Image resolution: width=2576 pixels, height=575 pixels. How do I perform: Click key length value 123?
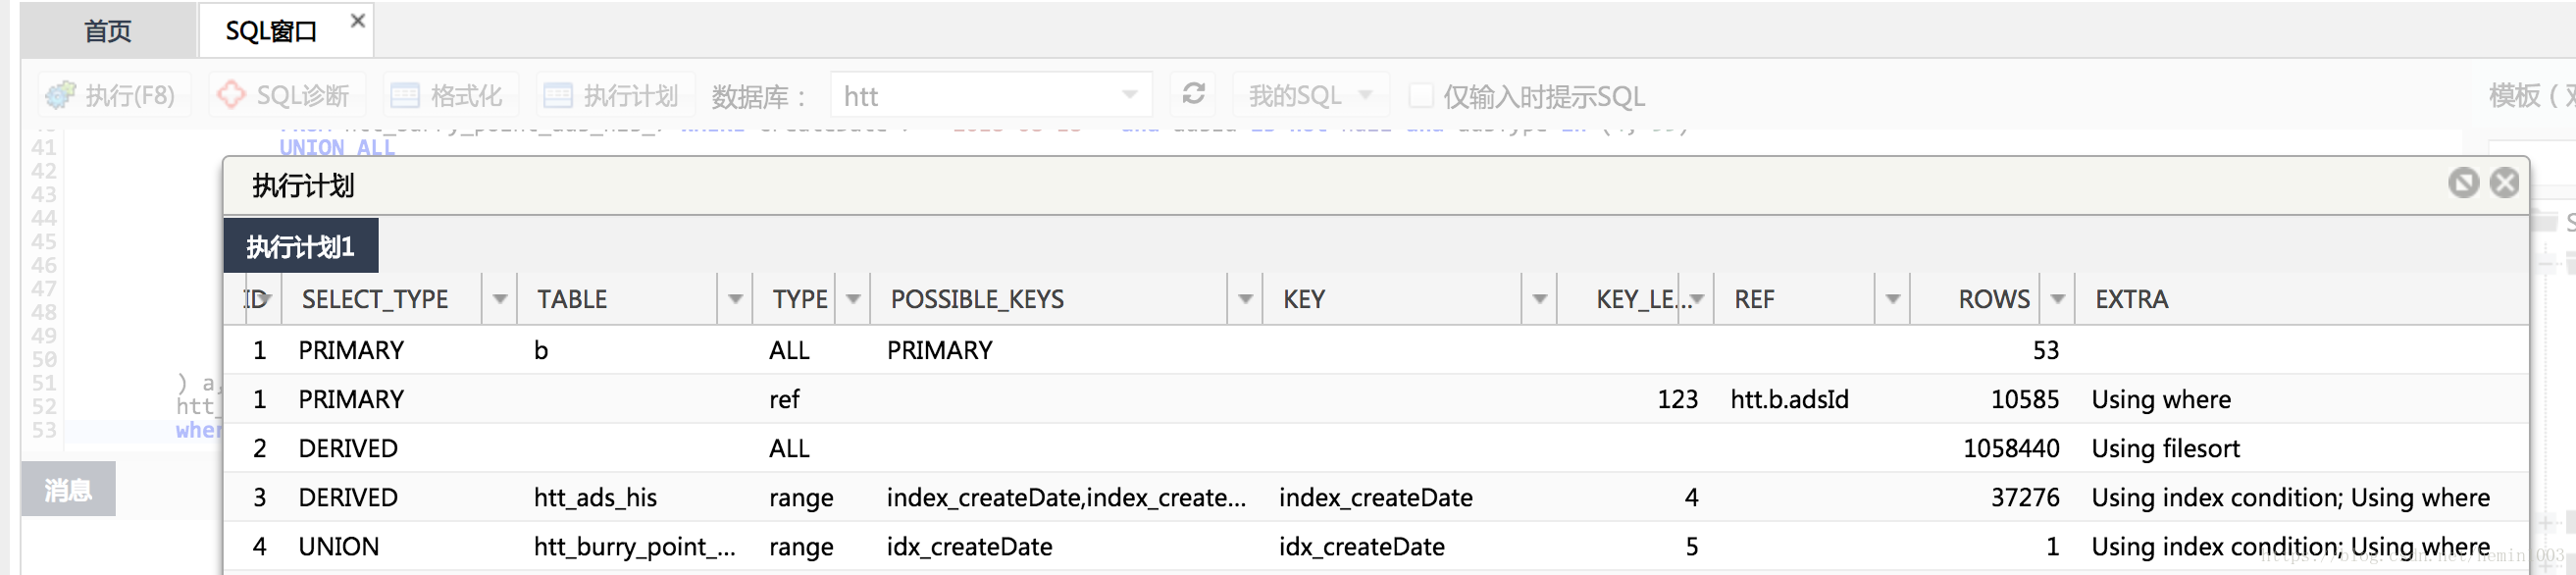click(1677, 399)
